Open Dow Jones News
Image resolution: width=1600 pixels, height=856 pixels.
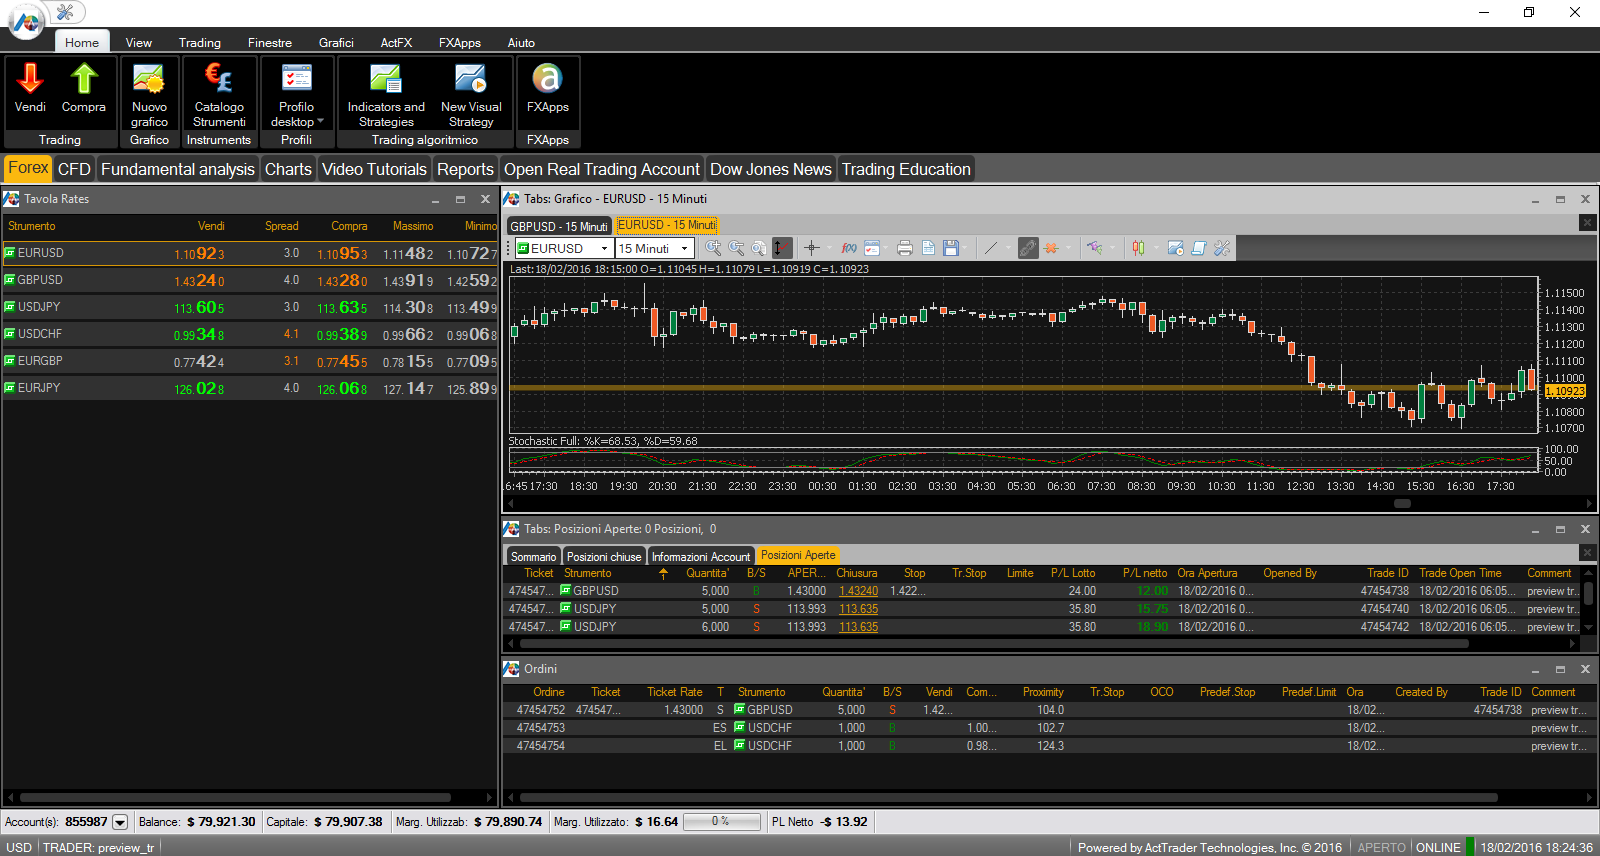coord(771,169)
